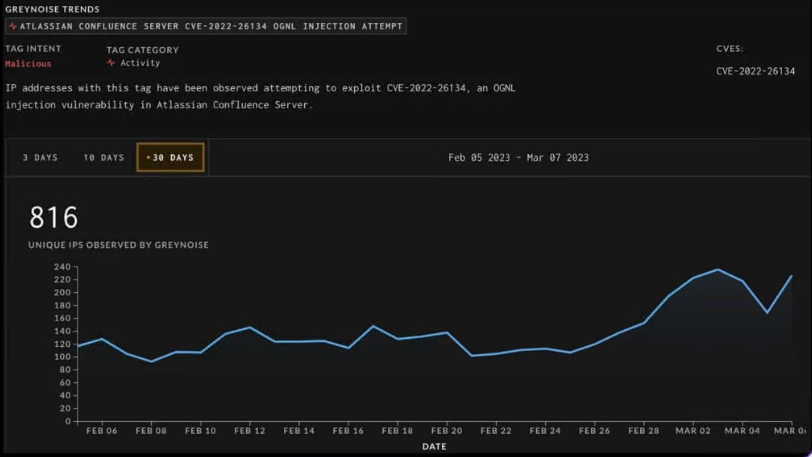The height and width of the screenshot is (457, 812).
Task: Switch to the 3 DAYS tab
Action: [40, 158]
